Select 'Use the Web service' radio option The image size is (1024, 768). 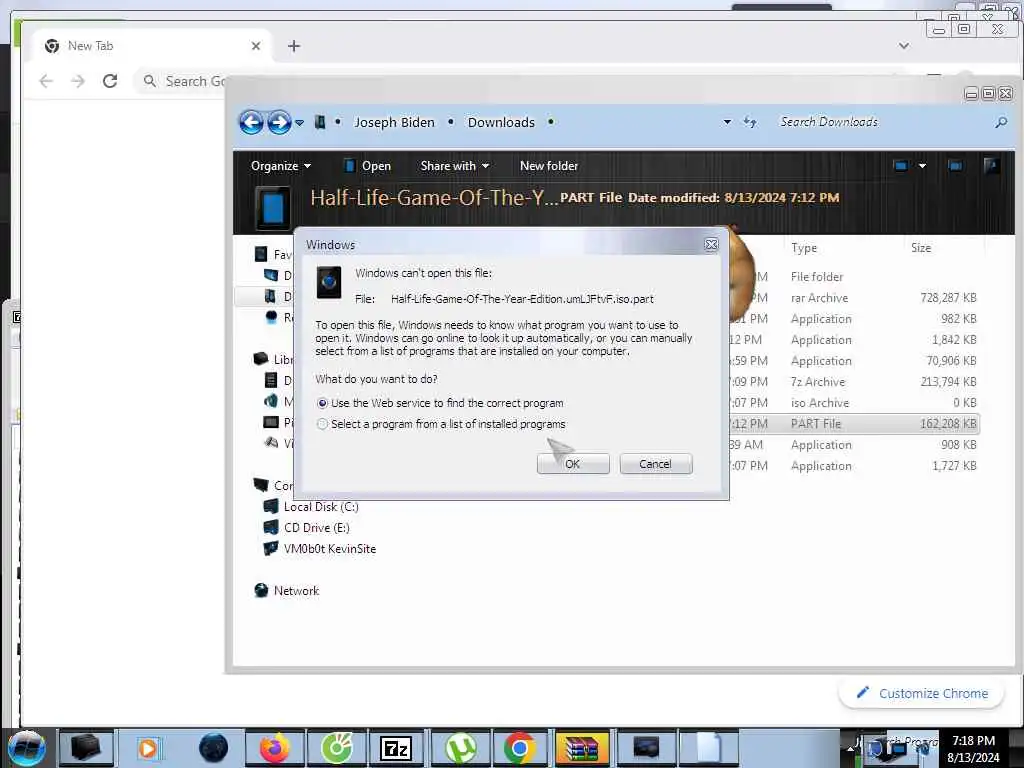pos(322,404)
